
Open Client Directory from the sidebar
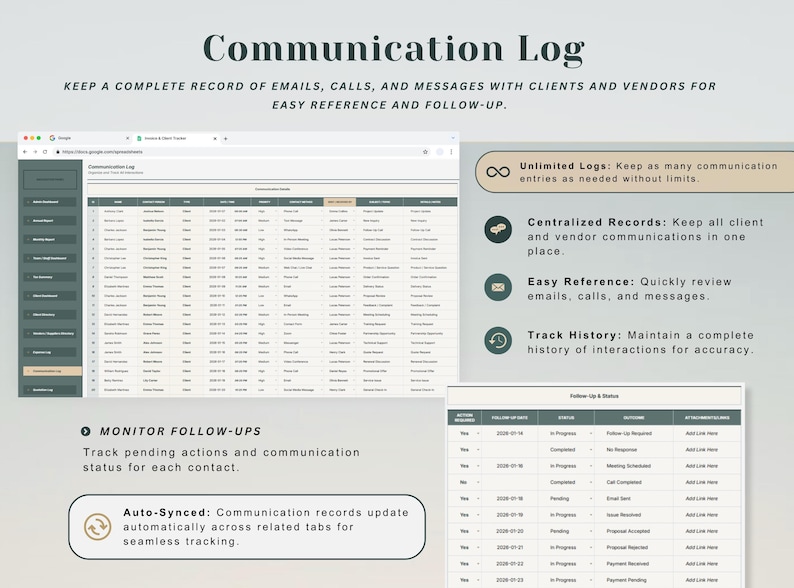pos(50,315)
